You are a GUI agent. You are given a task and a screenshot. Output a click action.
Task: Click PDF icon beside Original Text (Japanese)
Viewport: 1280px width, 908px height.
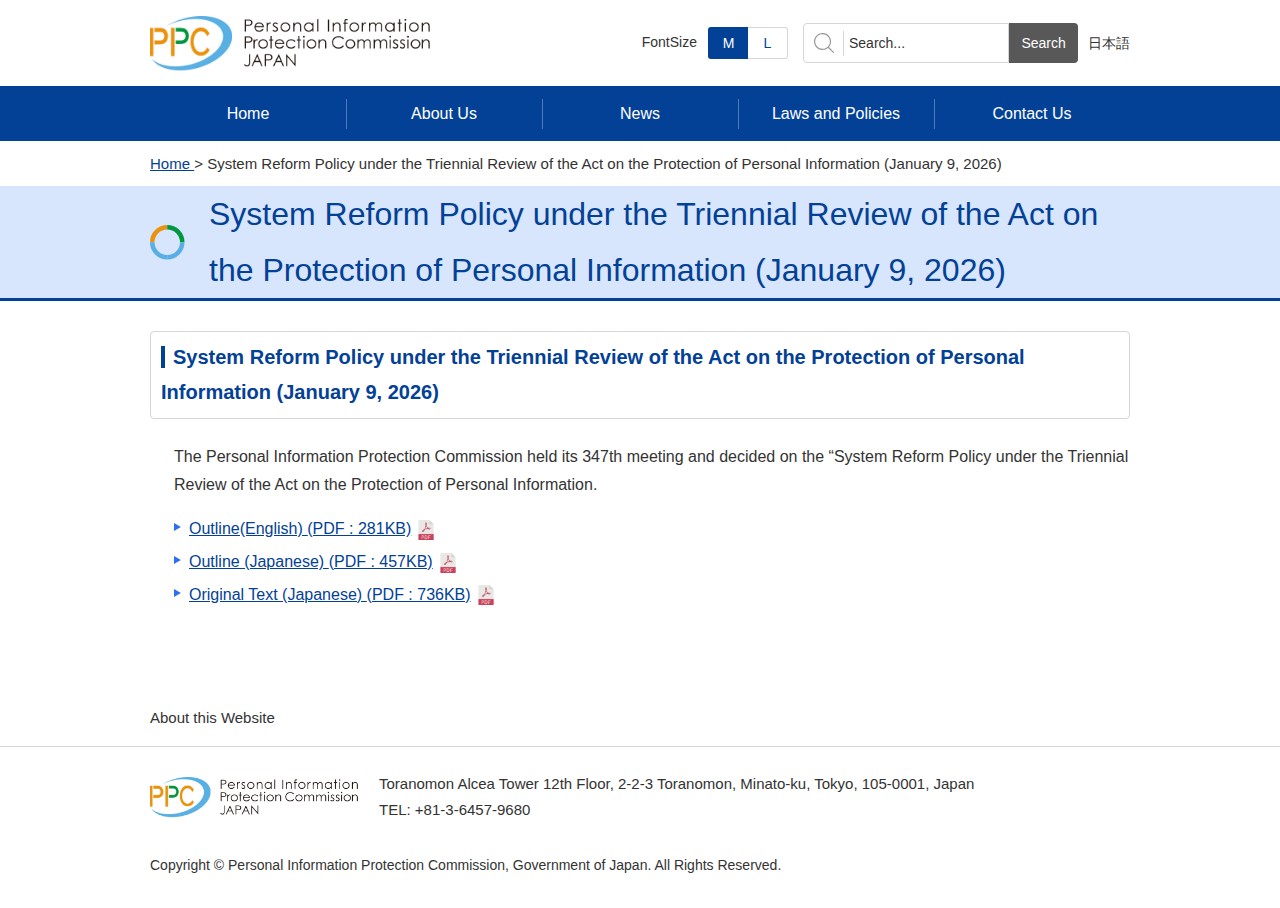(486, 596)
